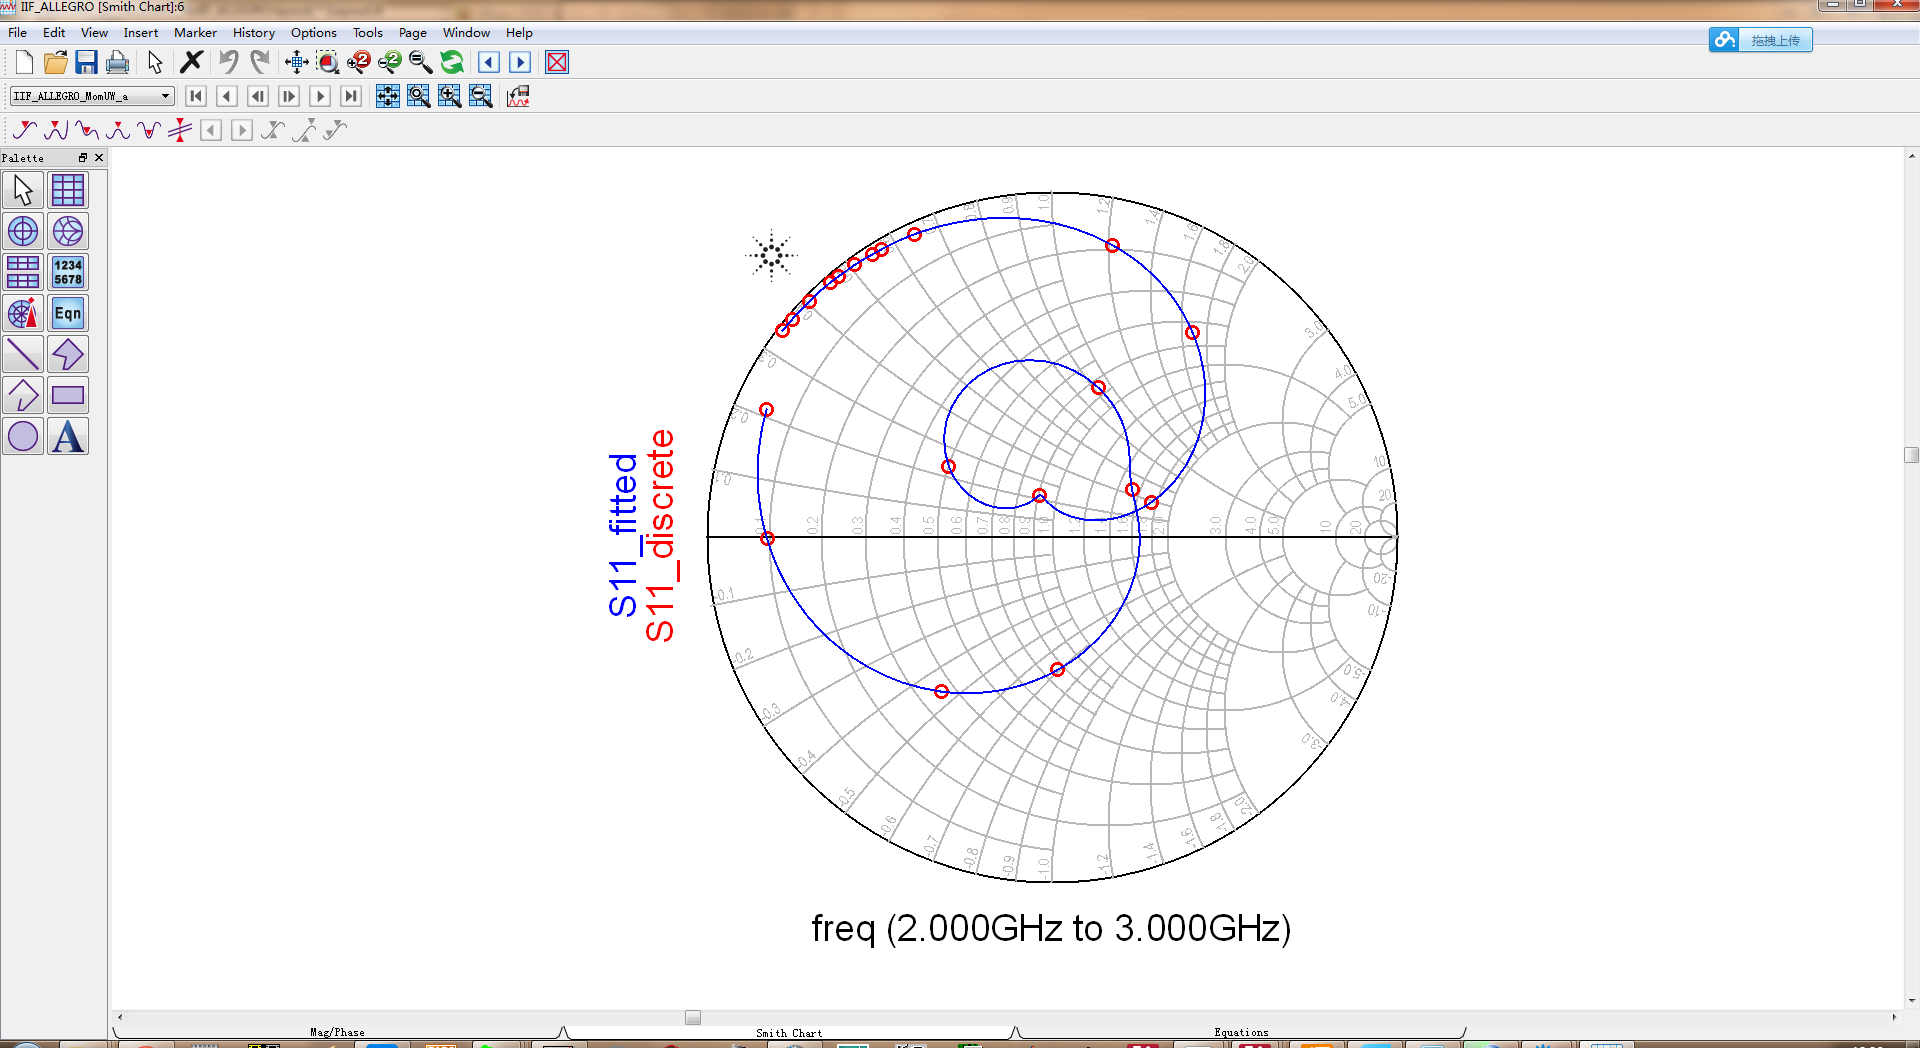Zoom the plot area with the grid magnifier
The height and width of the screenshot is (1048, 1920).
click(418, 96)
